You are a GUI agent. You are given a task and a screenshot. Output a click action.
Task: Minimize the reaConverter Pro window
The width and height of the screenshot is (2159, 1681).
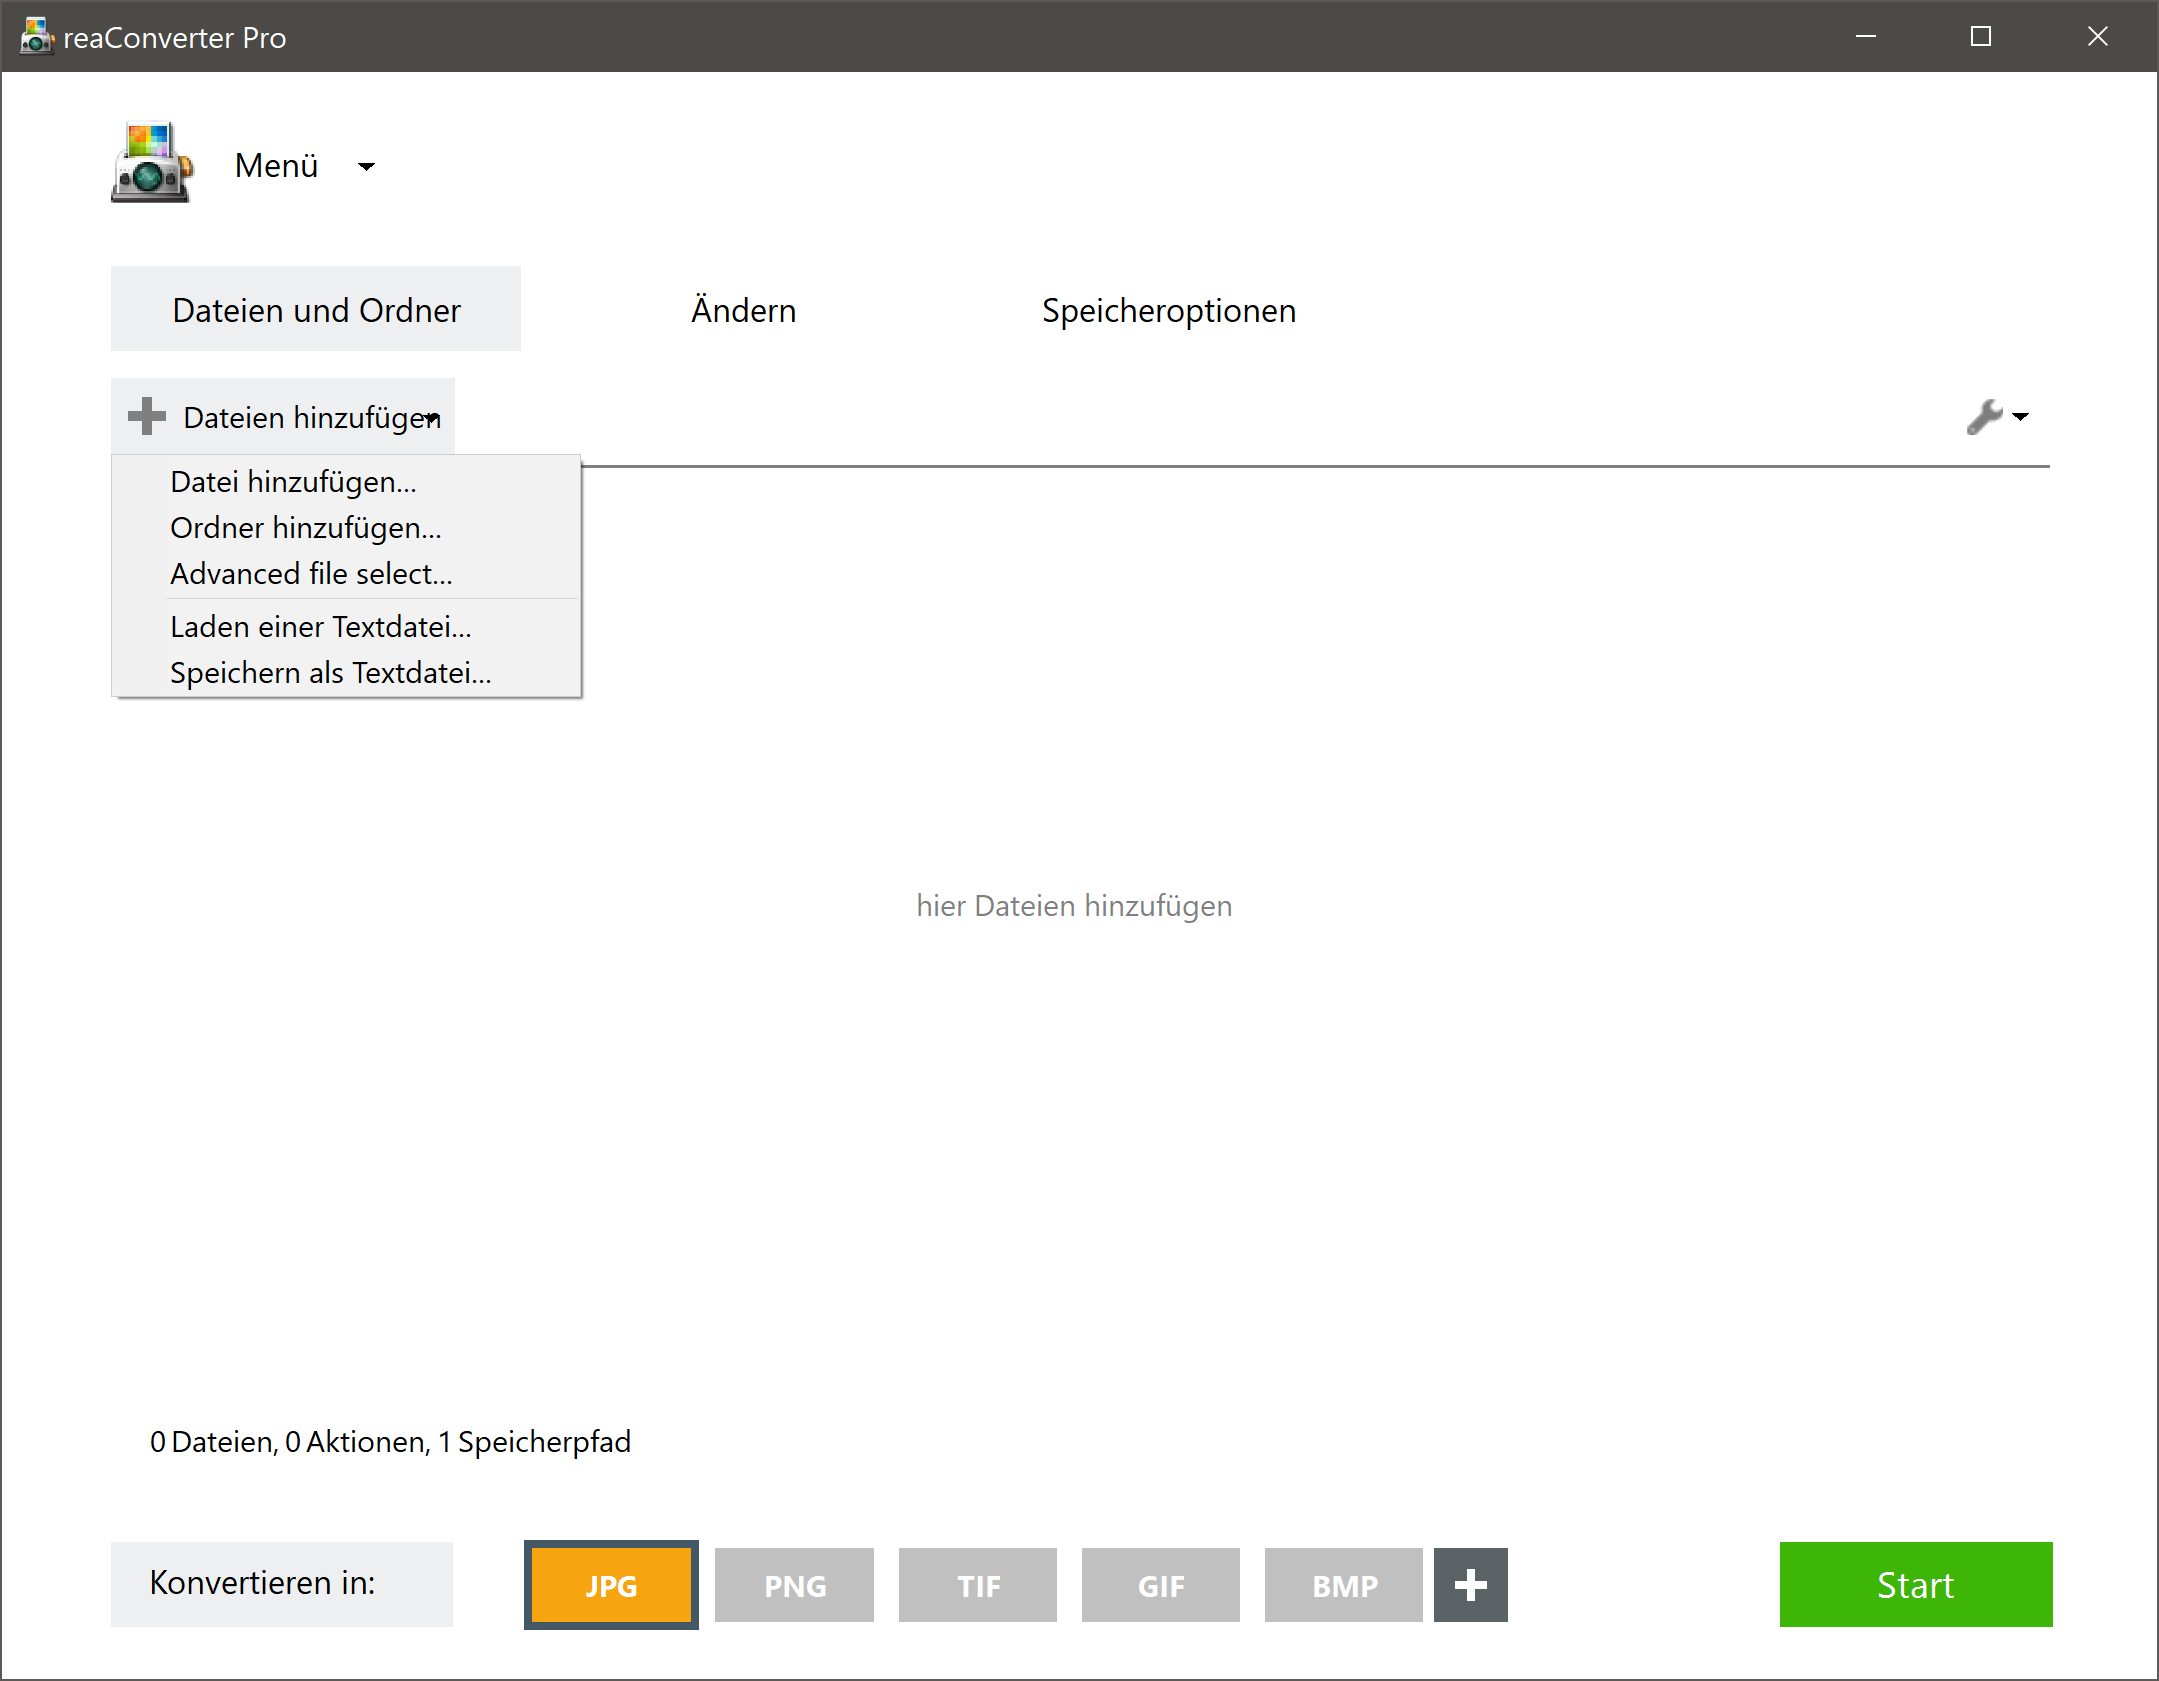(x=1866, y=36)
